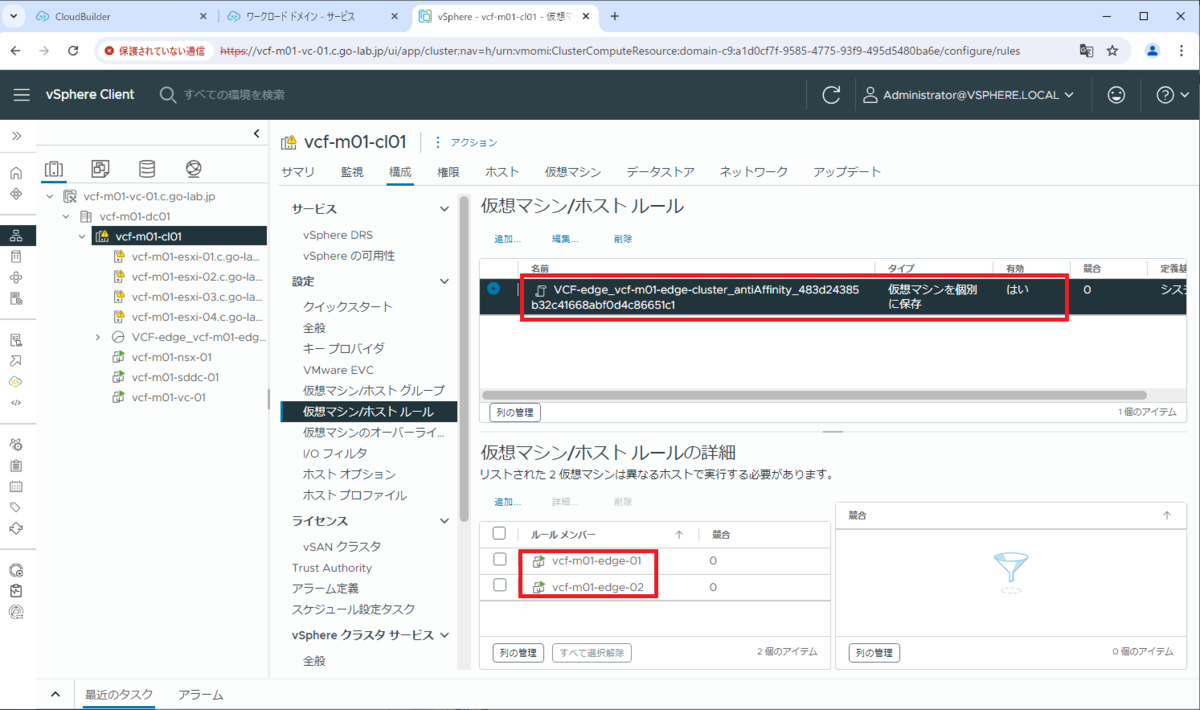
Task: Click 列の管理 under rule members table
Action: click(x=518, y=653)
